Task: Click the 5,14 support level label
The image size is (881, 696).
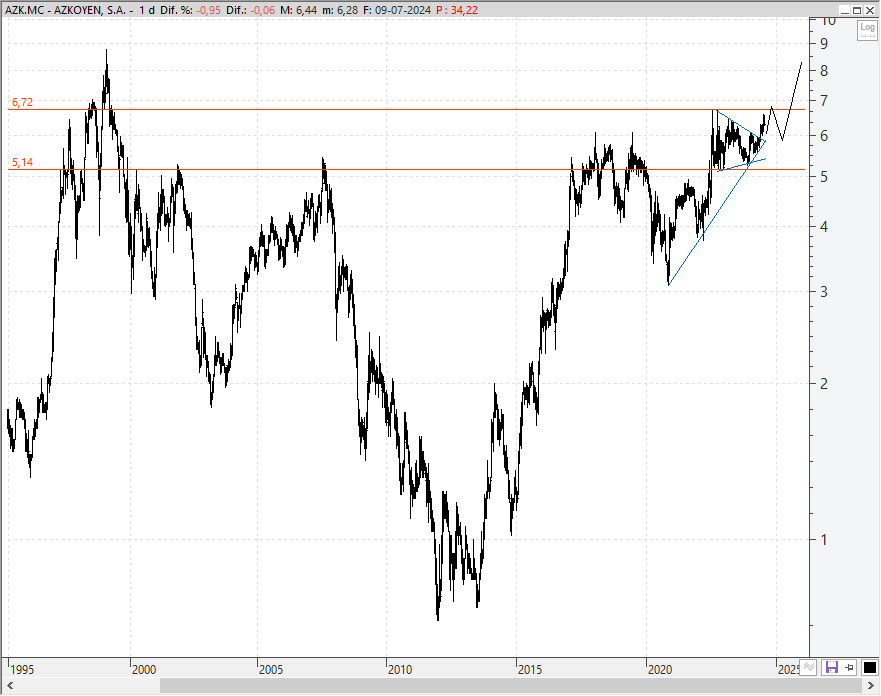Action: click(22, 162)
